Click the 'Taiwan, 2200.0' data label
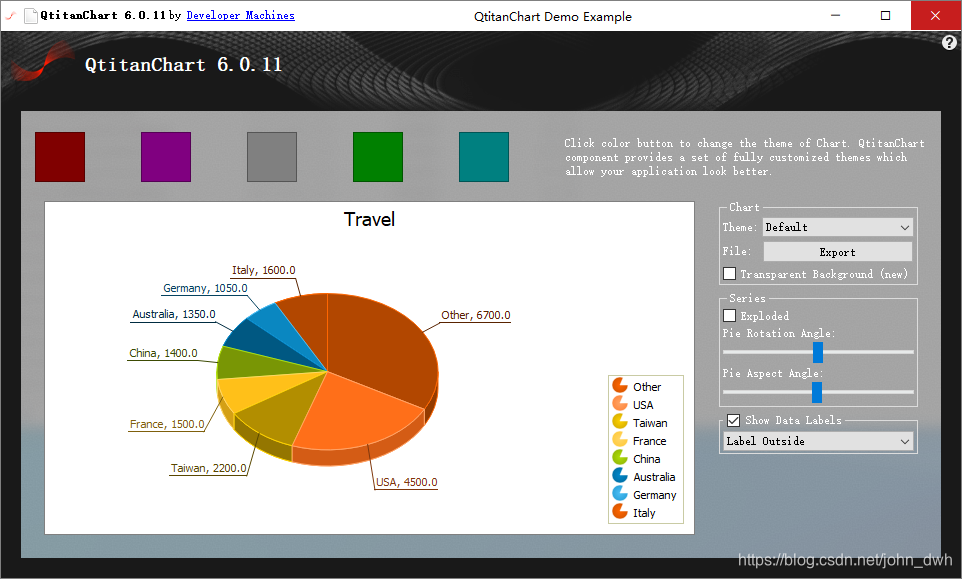The image size is (962, 579). [x=209, y=468]
